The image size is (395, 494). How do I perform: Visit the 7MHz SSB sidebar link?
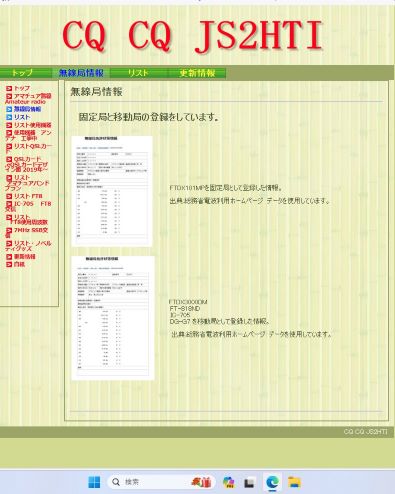(x=27, y=233)
